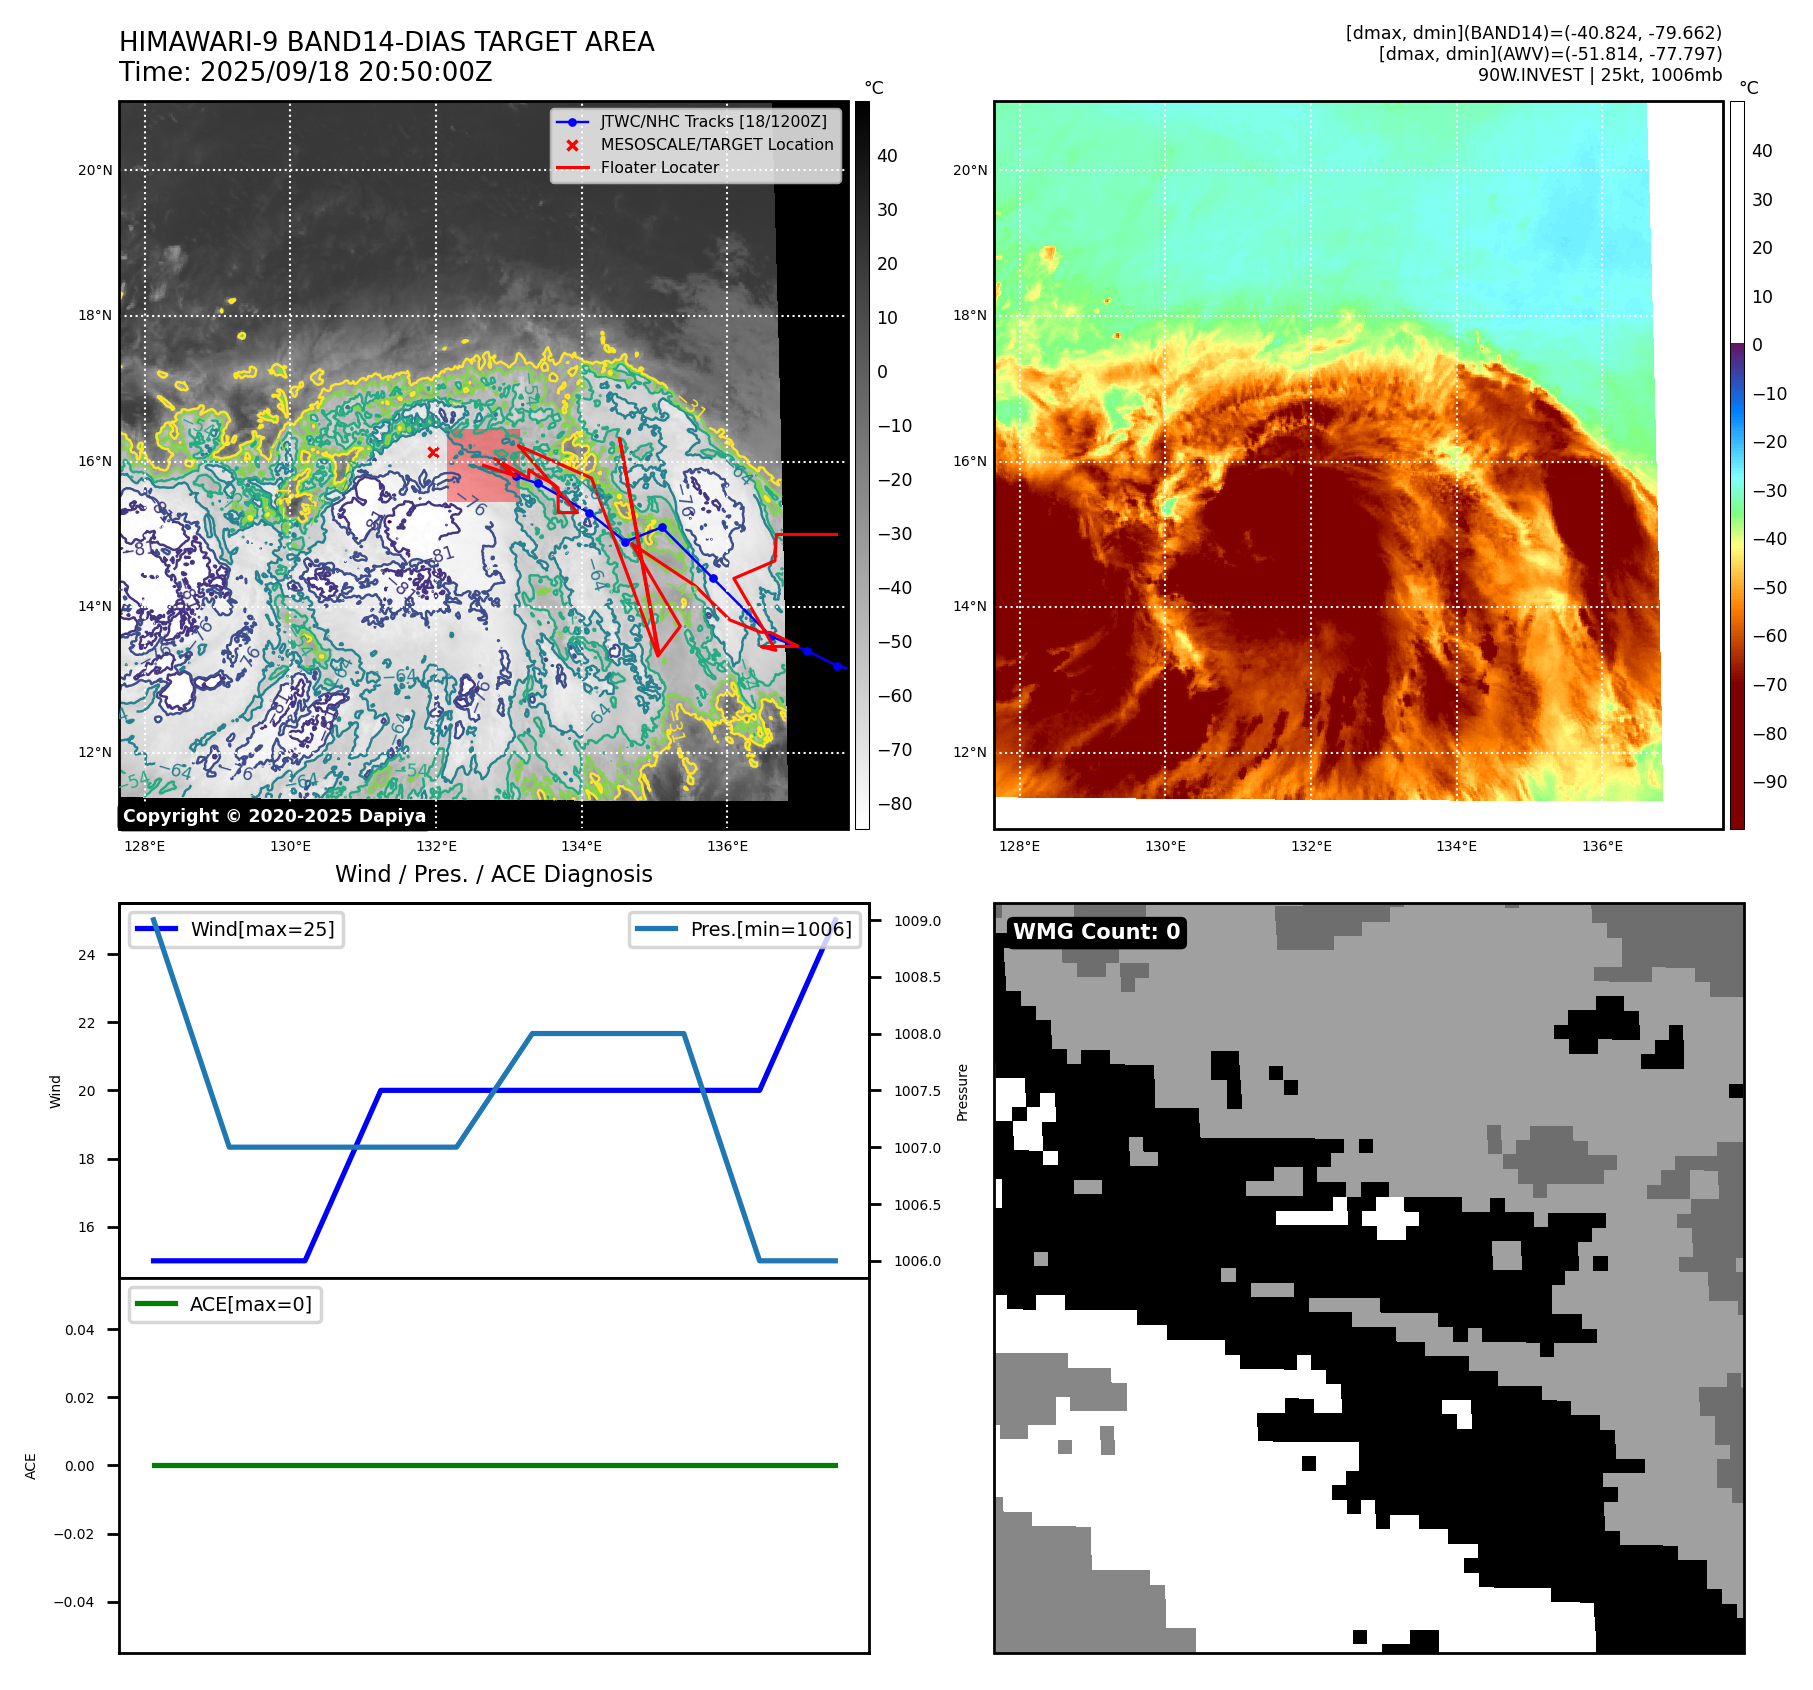Click the 'ACE[max=0]' legend box
This screenshot has height=1690, width=1813.
coord(225,1304)
